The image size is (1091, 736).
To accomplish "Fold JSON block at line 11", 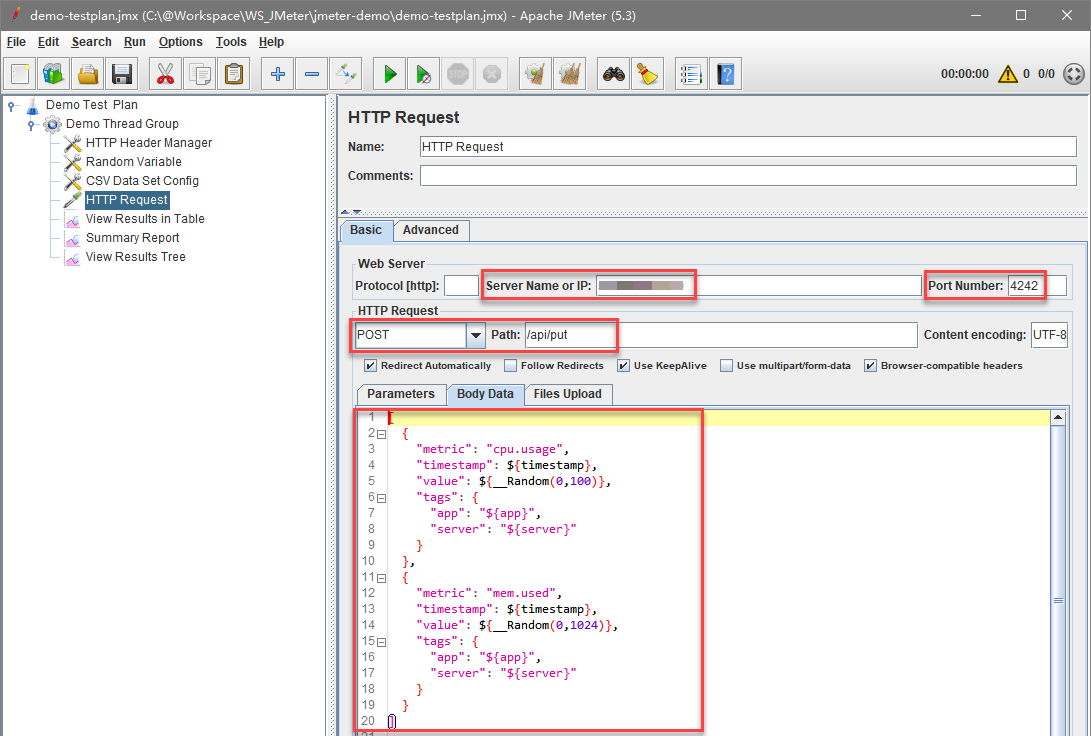I will click(x=381, y=578).
